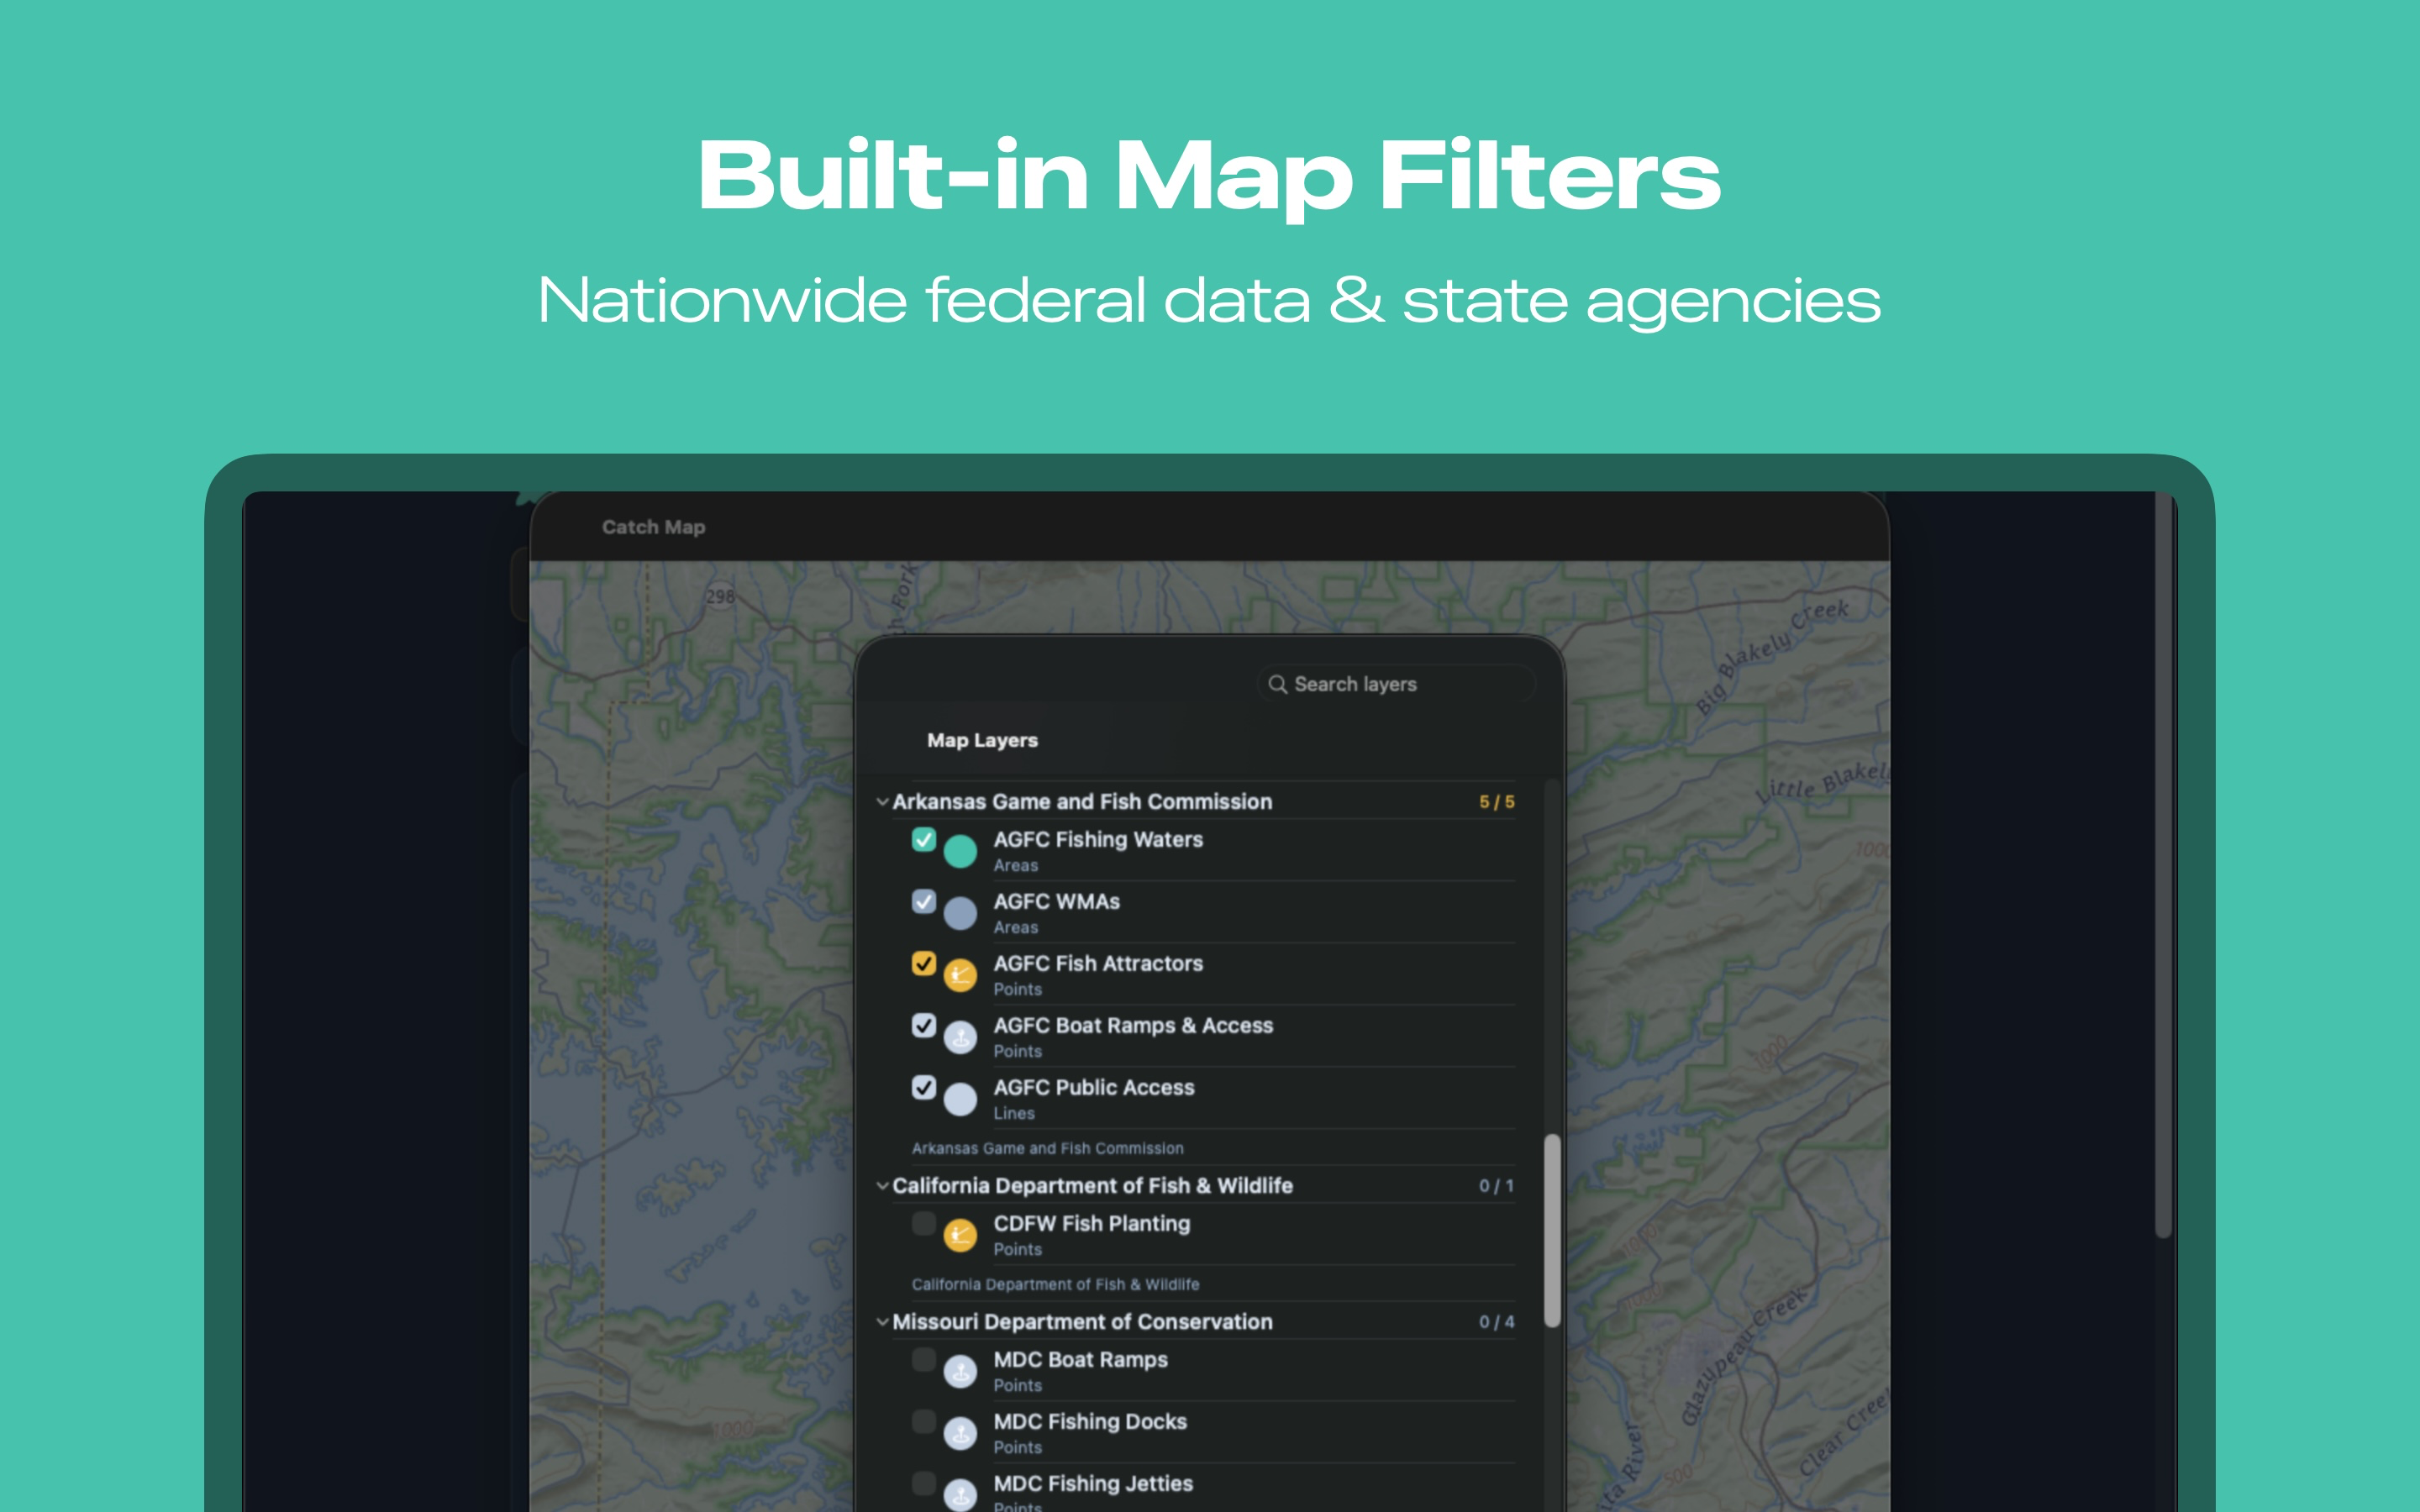
Task: Click the MDC Fishing Docks label
Action: click(1090, 1422)
